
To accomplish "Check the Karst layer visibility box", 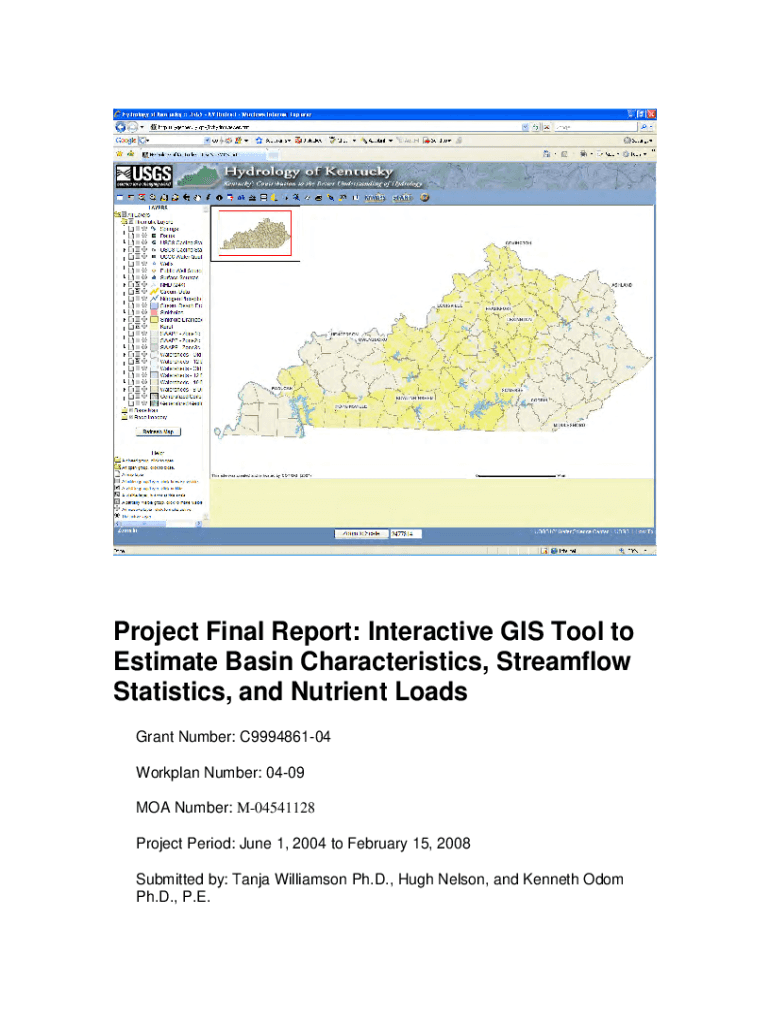I will [x=132, y=325].
